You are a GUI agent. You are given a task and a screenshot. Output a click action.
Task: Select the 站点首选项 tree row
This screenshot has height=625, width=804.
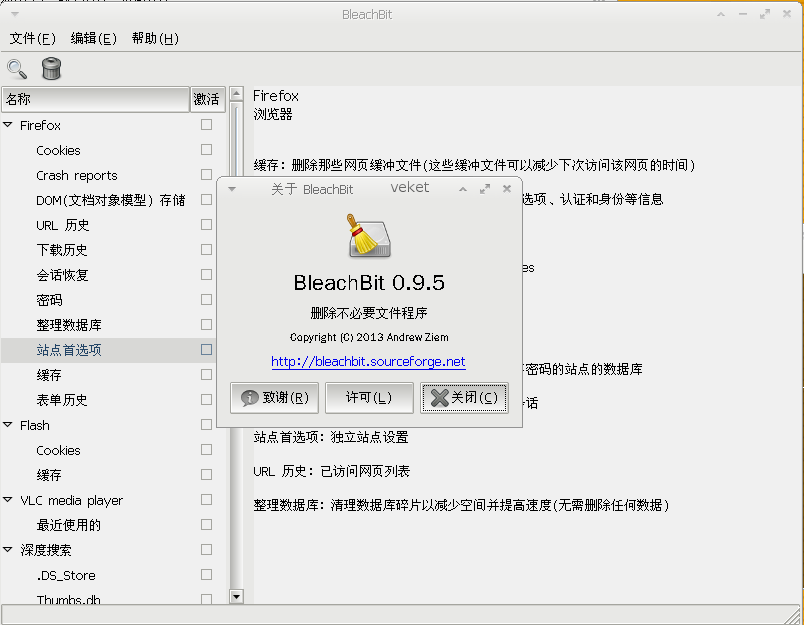(x=108, y=350)
